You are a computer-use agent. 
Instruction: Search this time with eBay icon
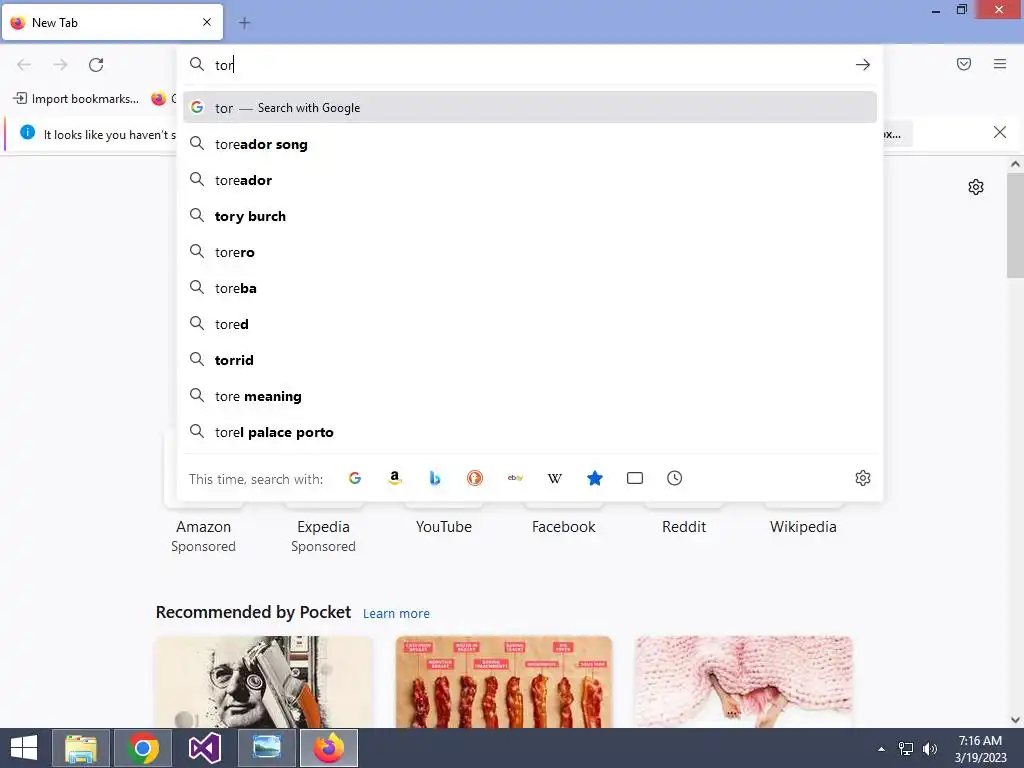click(x=515, y=478)
